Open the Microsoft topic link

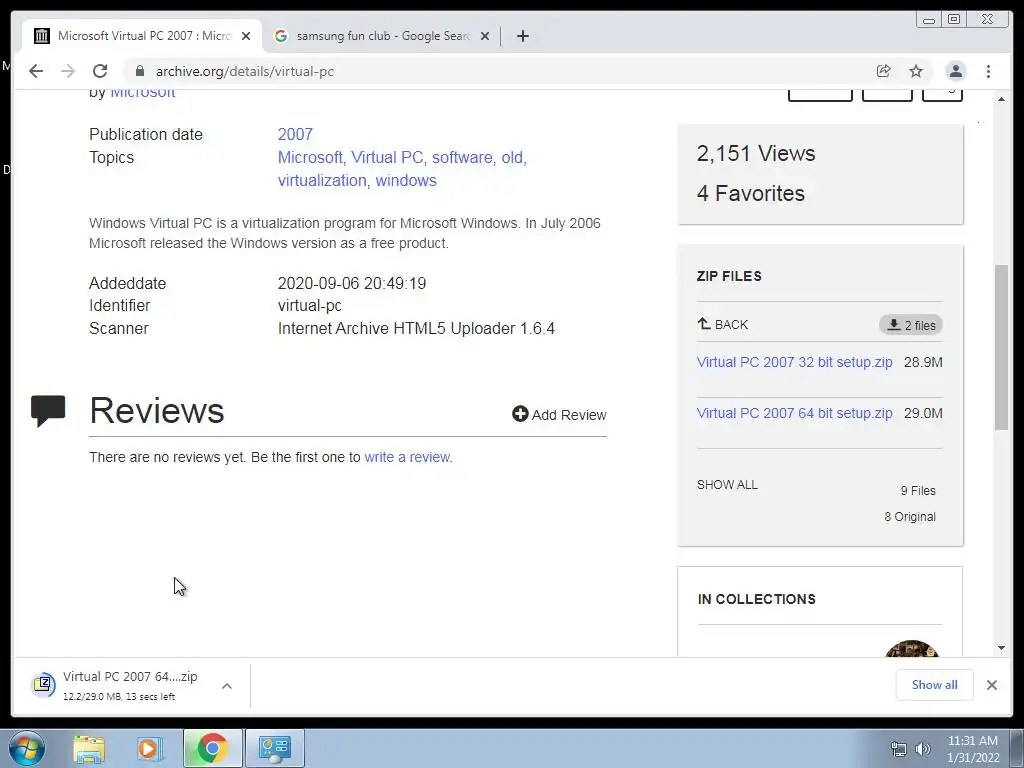pos(310,157)
